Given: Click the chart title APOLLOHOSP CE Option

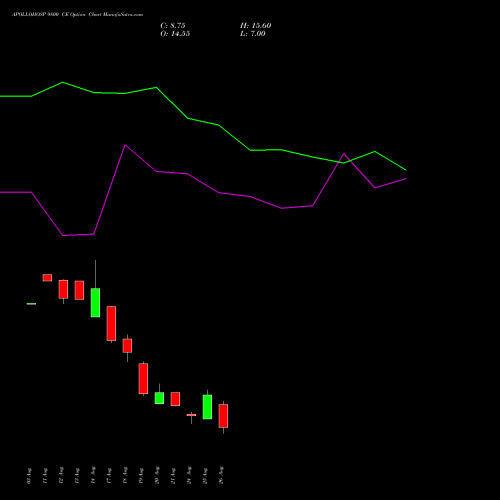Looking at the screenshot, I should coord(77,15).
